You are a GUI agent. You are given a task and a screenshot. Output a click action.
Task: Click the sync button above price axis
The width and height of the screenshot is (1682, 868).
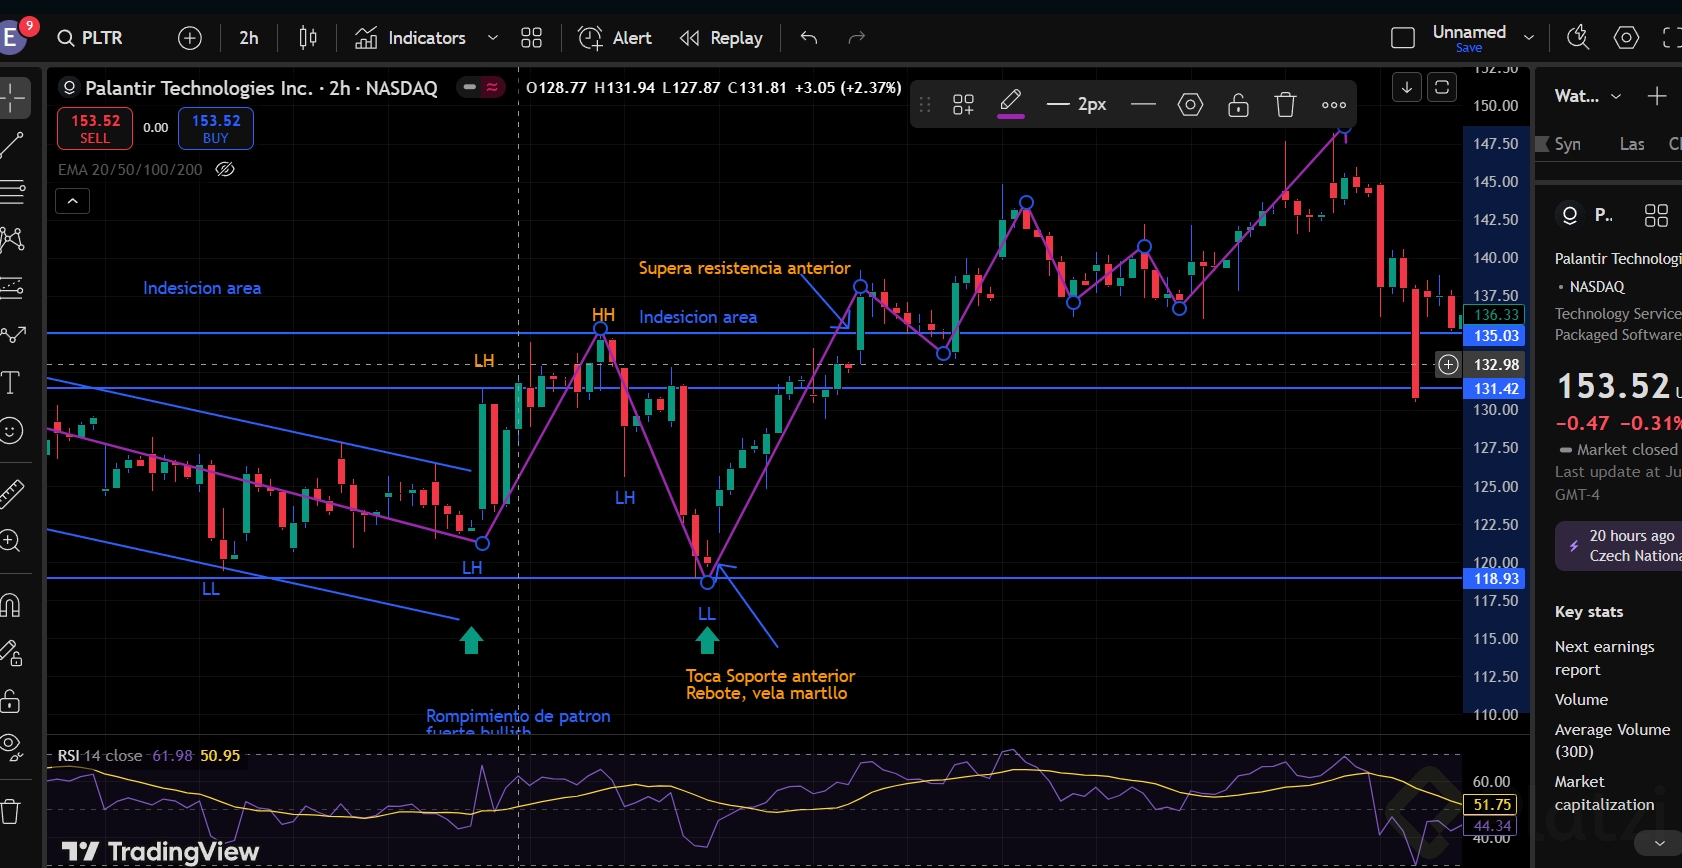pos(1442,88)
